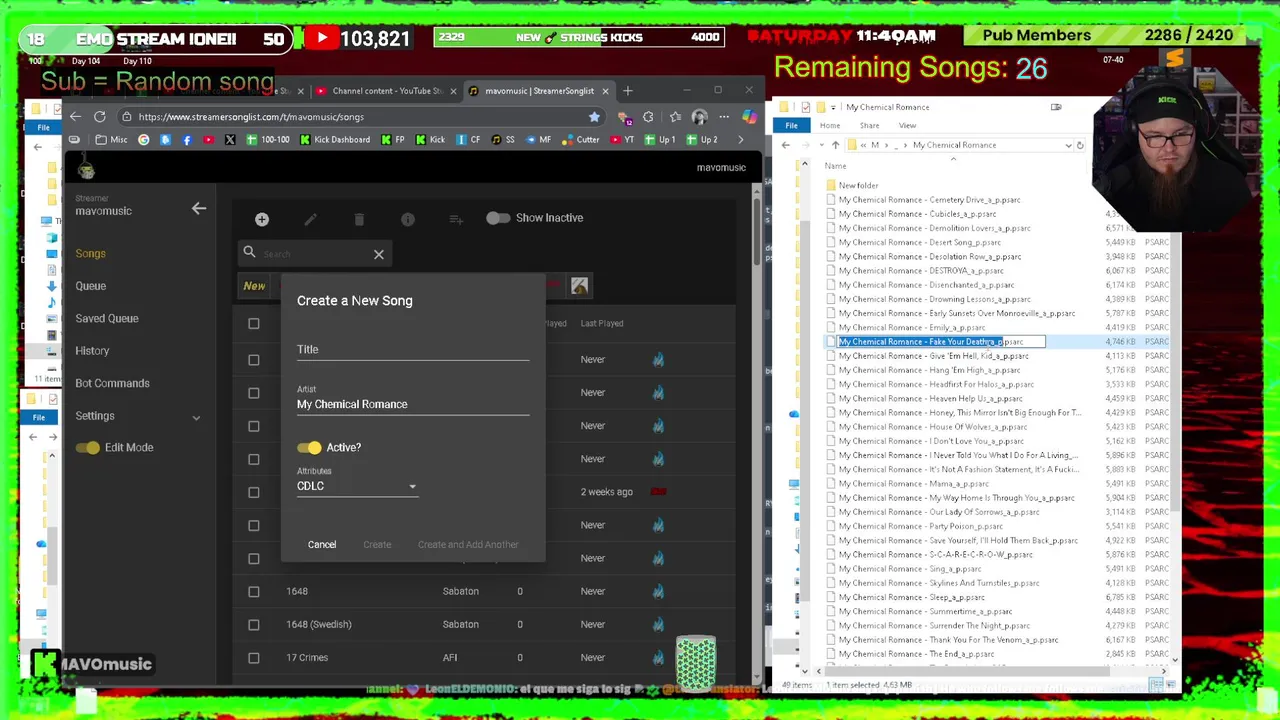Open the Misc bookmarks folder

click(112, 140)
